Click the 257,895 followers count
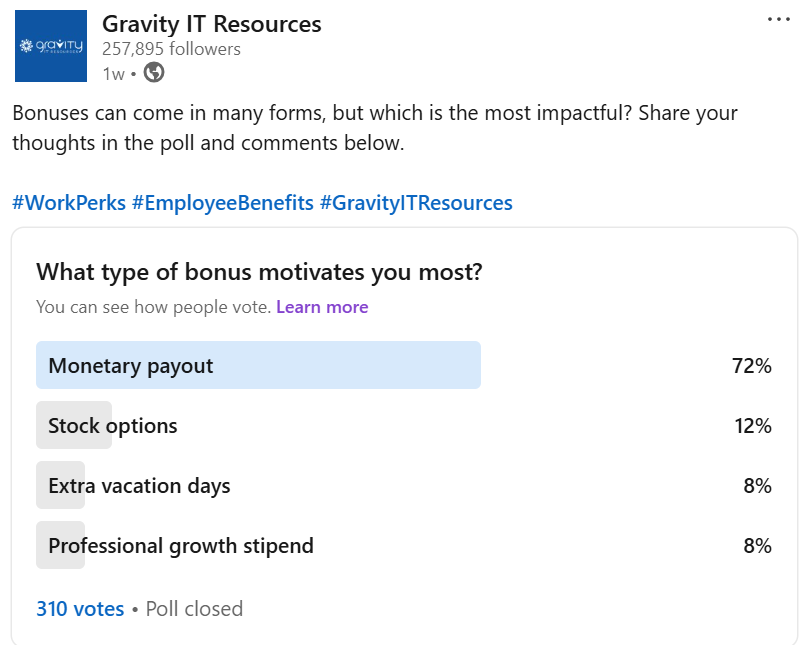The image size is (800, 645). coord(171,49)
